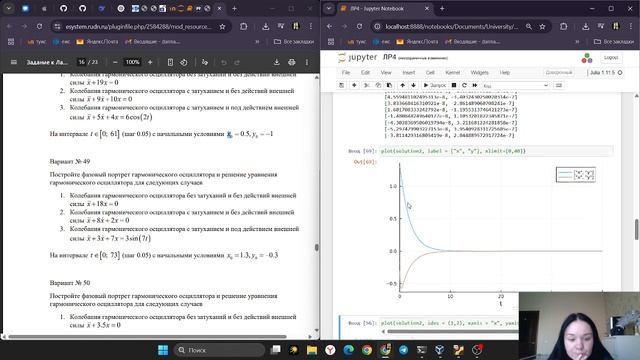
Task: Click PDF horizontal scrollbar
Action: (147, 337)
